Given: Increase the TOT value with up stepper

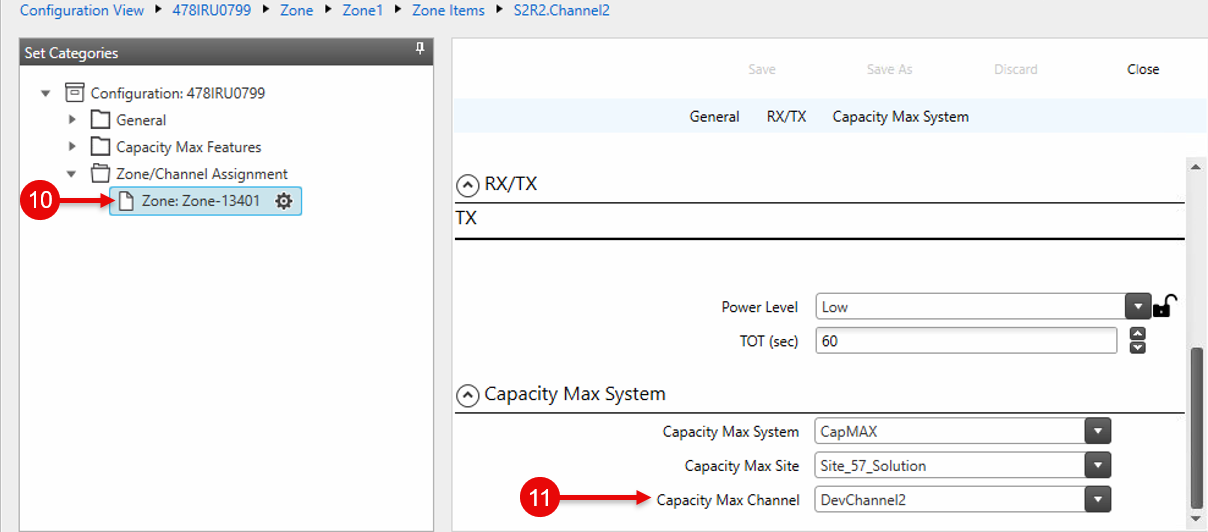Looking at the screenshot, I should 1137,333.
